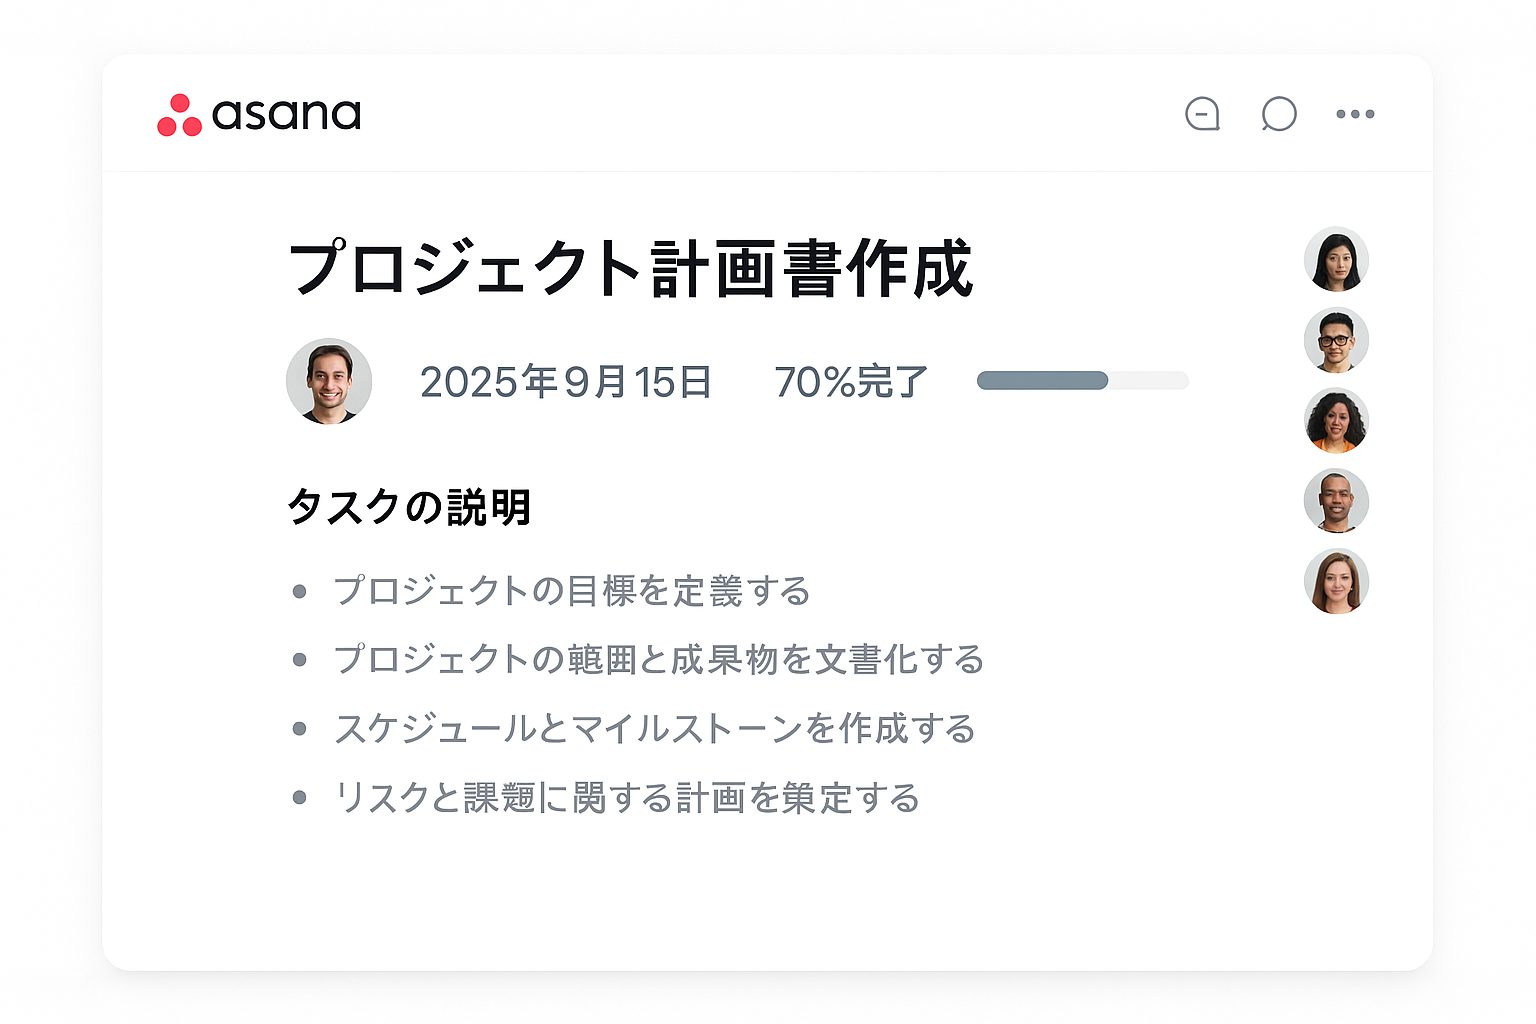
Task: Select the assignee avatar beside the due date
Action: click(329, 381)
